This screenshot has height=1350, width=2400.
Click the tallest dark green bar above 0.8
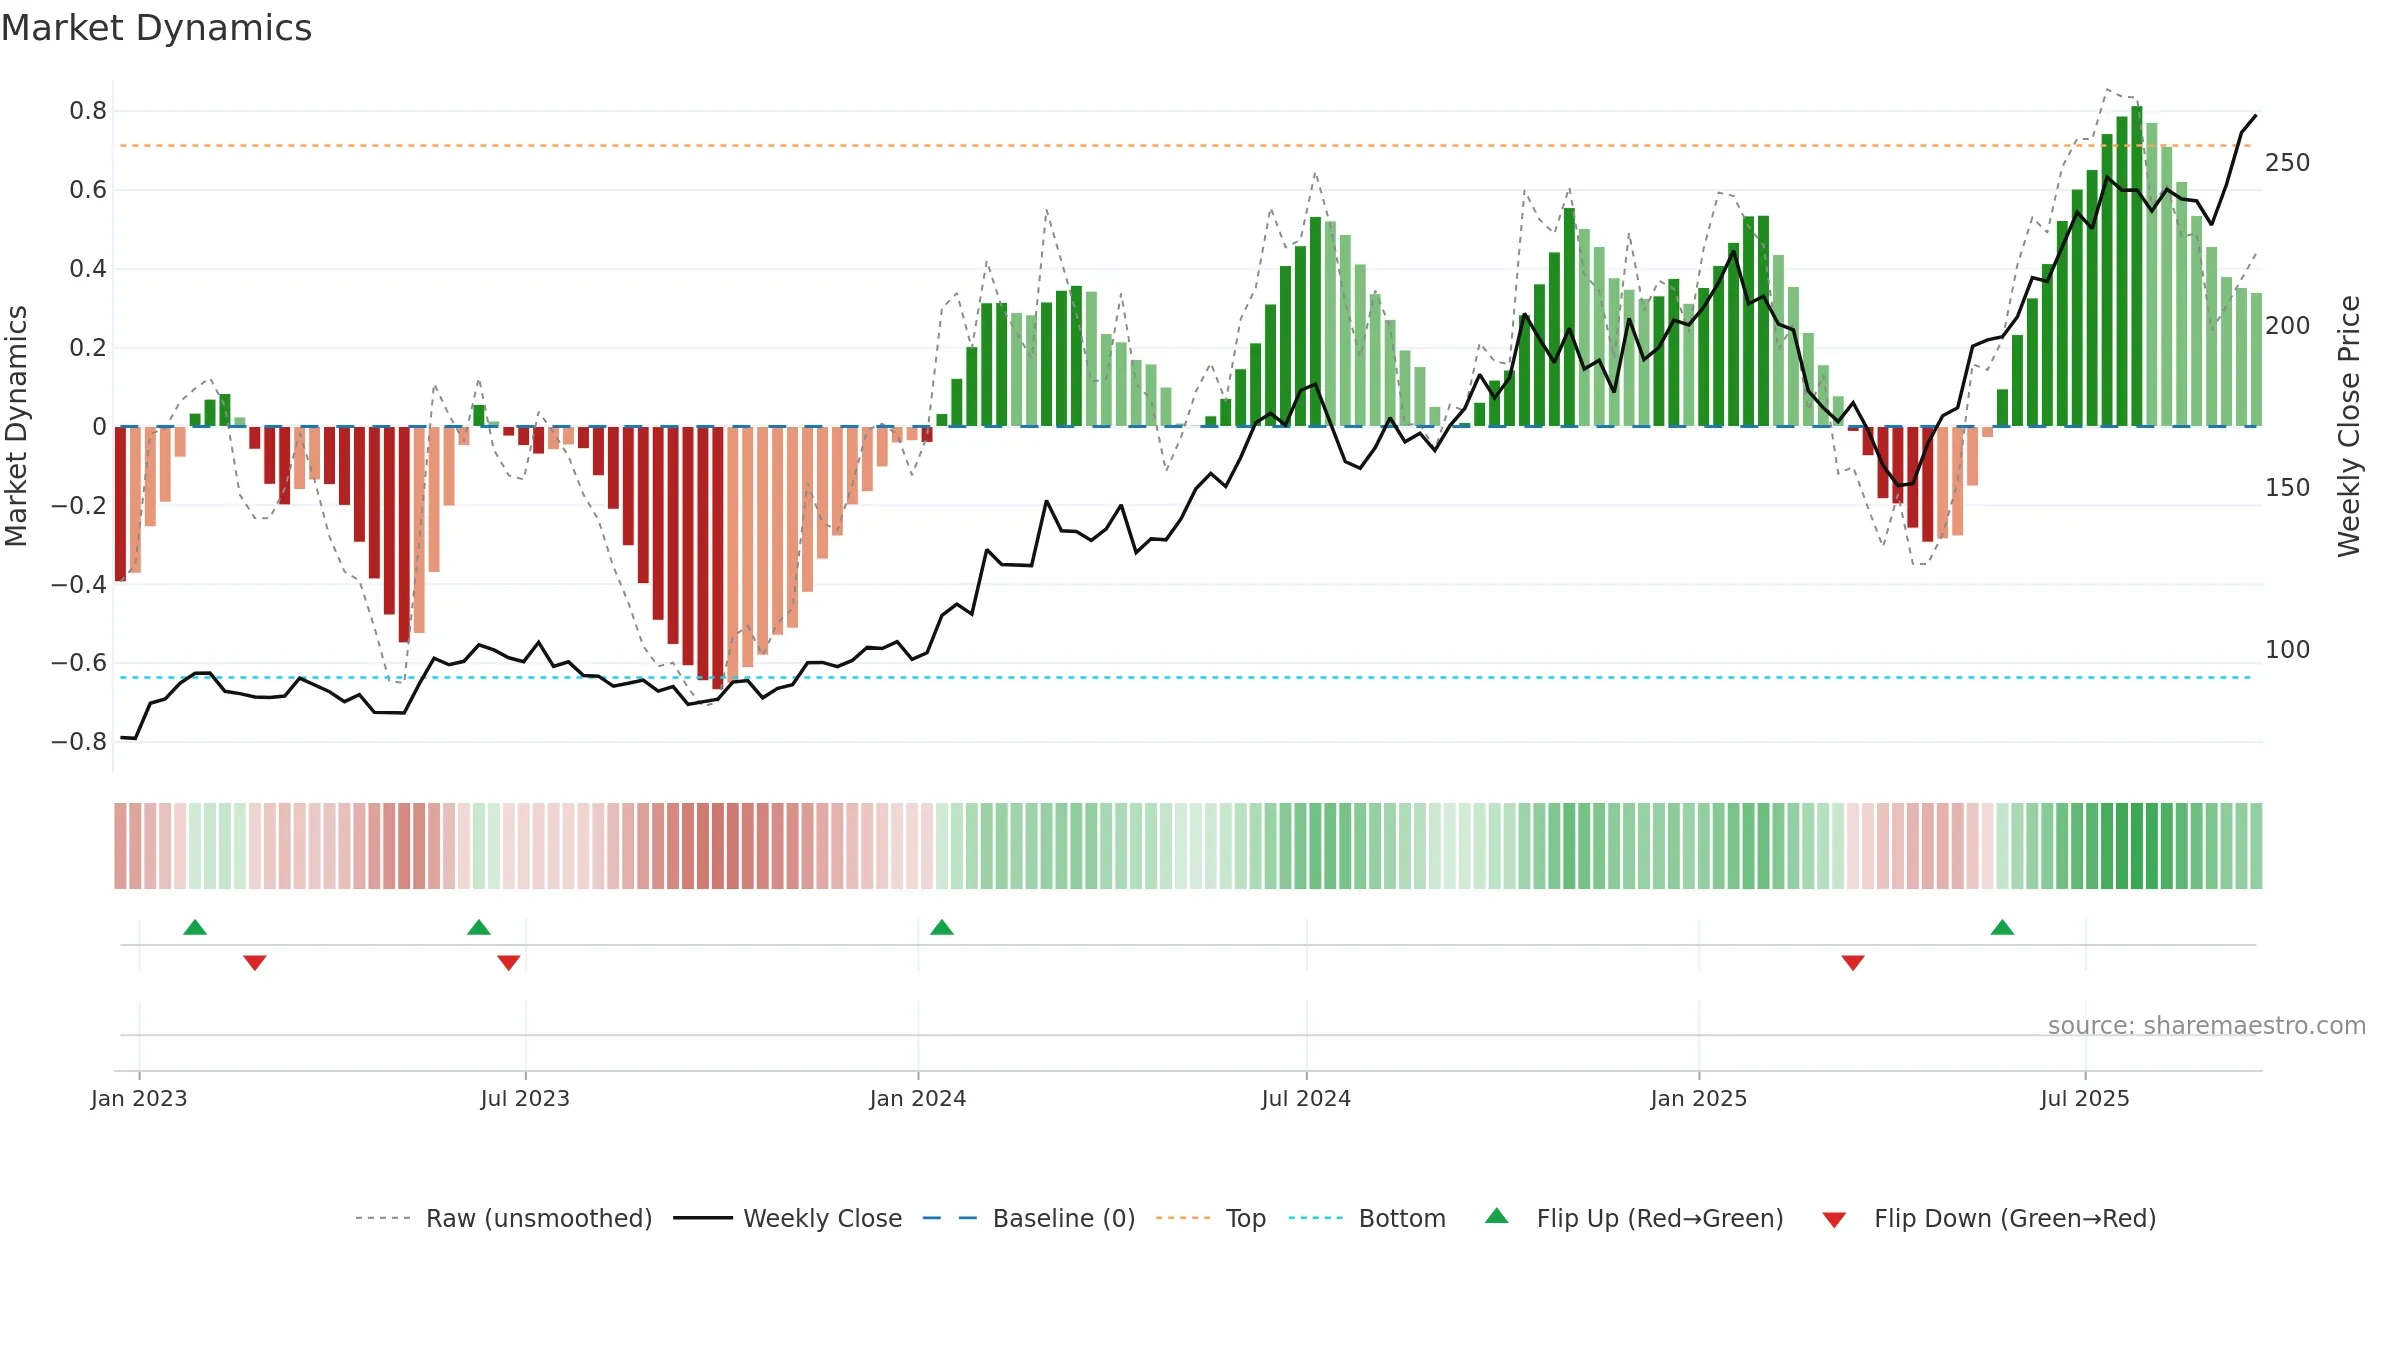[2137, 266]
